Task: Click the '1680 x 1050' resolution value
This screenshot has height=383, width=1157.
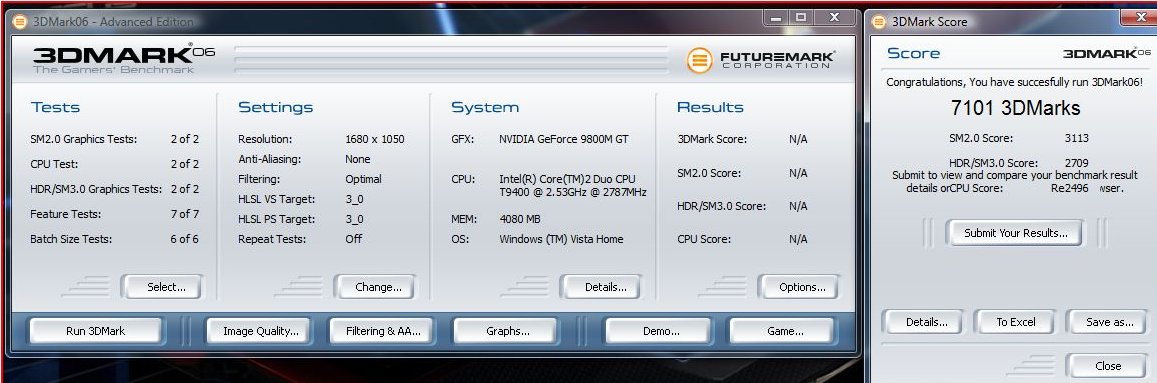Action: [x=375, y=139]
